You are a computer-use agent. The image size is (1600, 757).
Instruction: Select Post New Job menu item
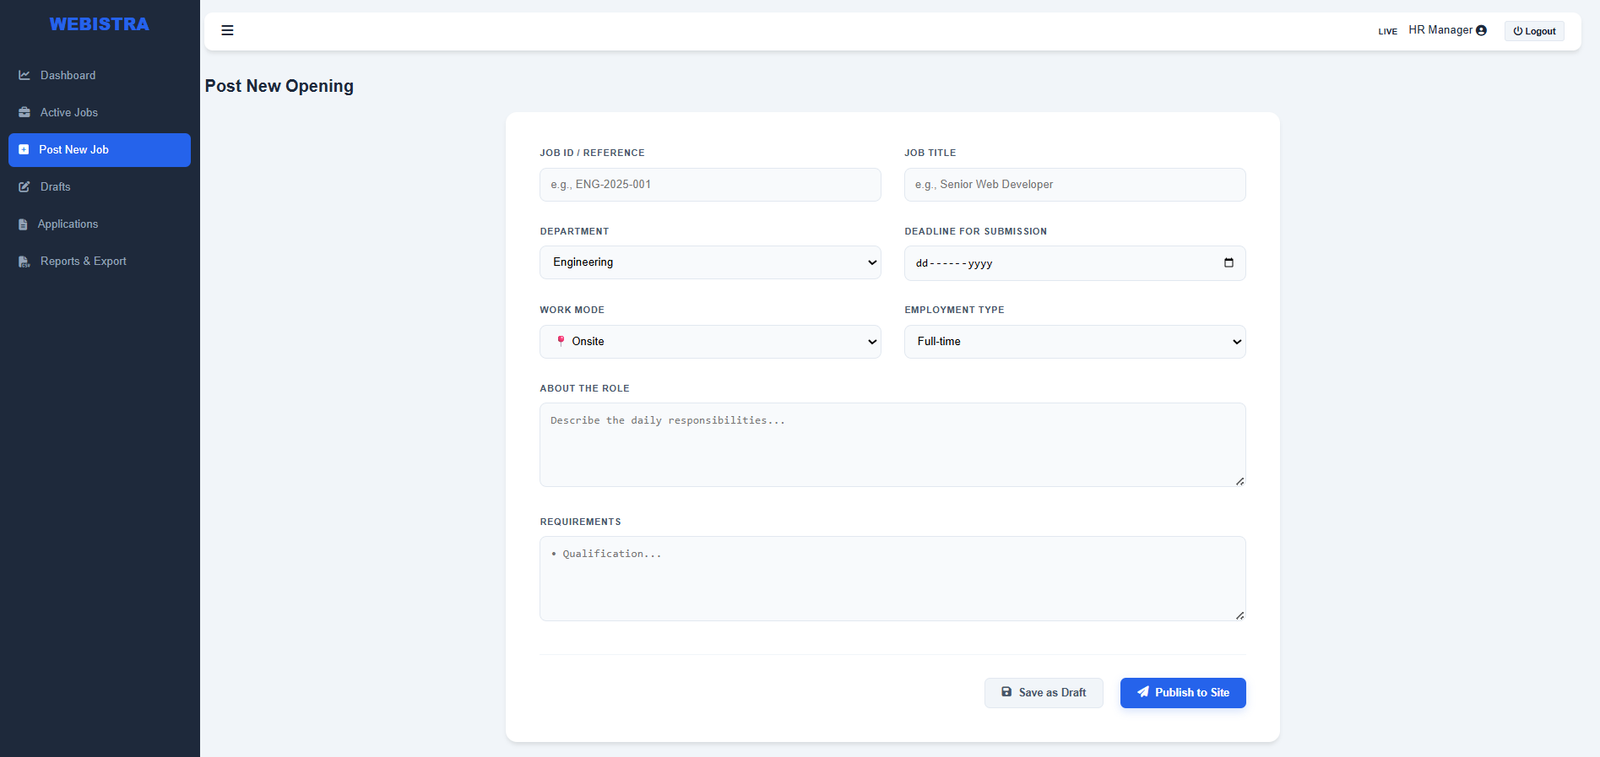click(x=99, y=150)
